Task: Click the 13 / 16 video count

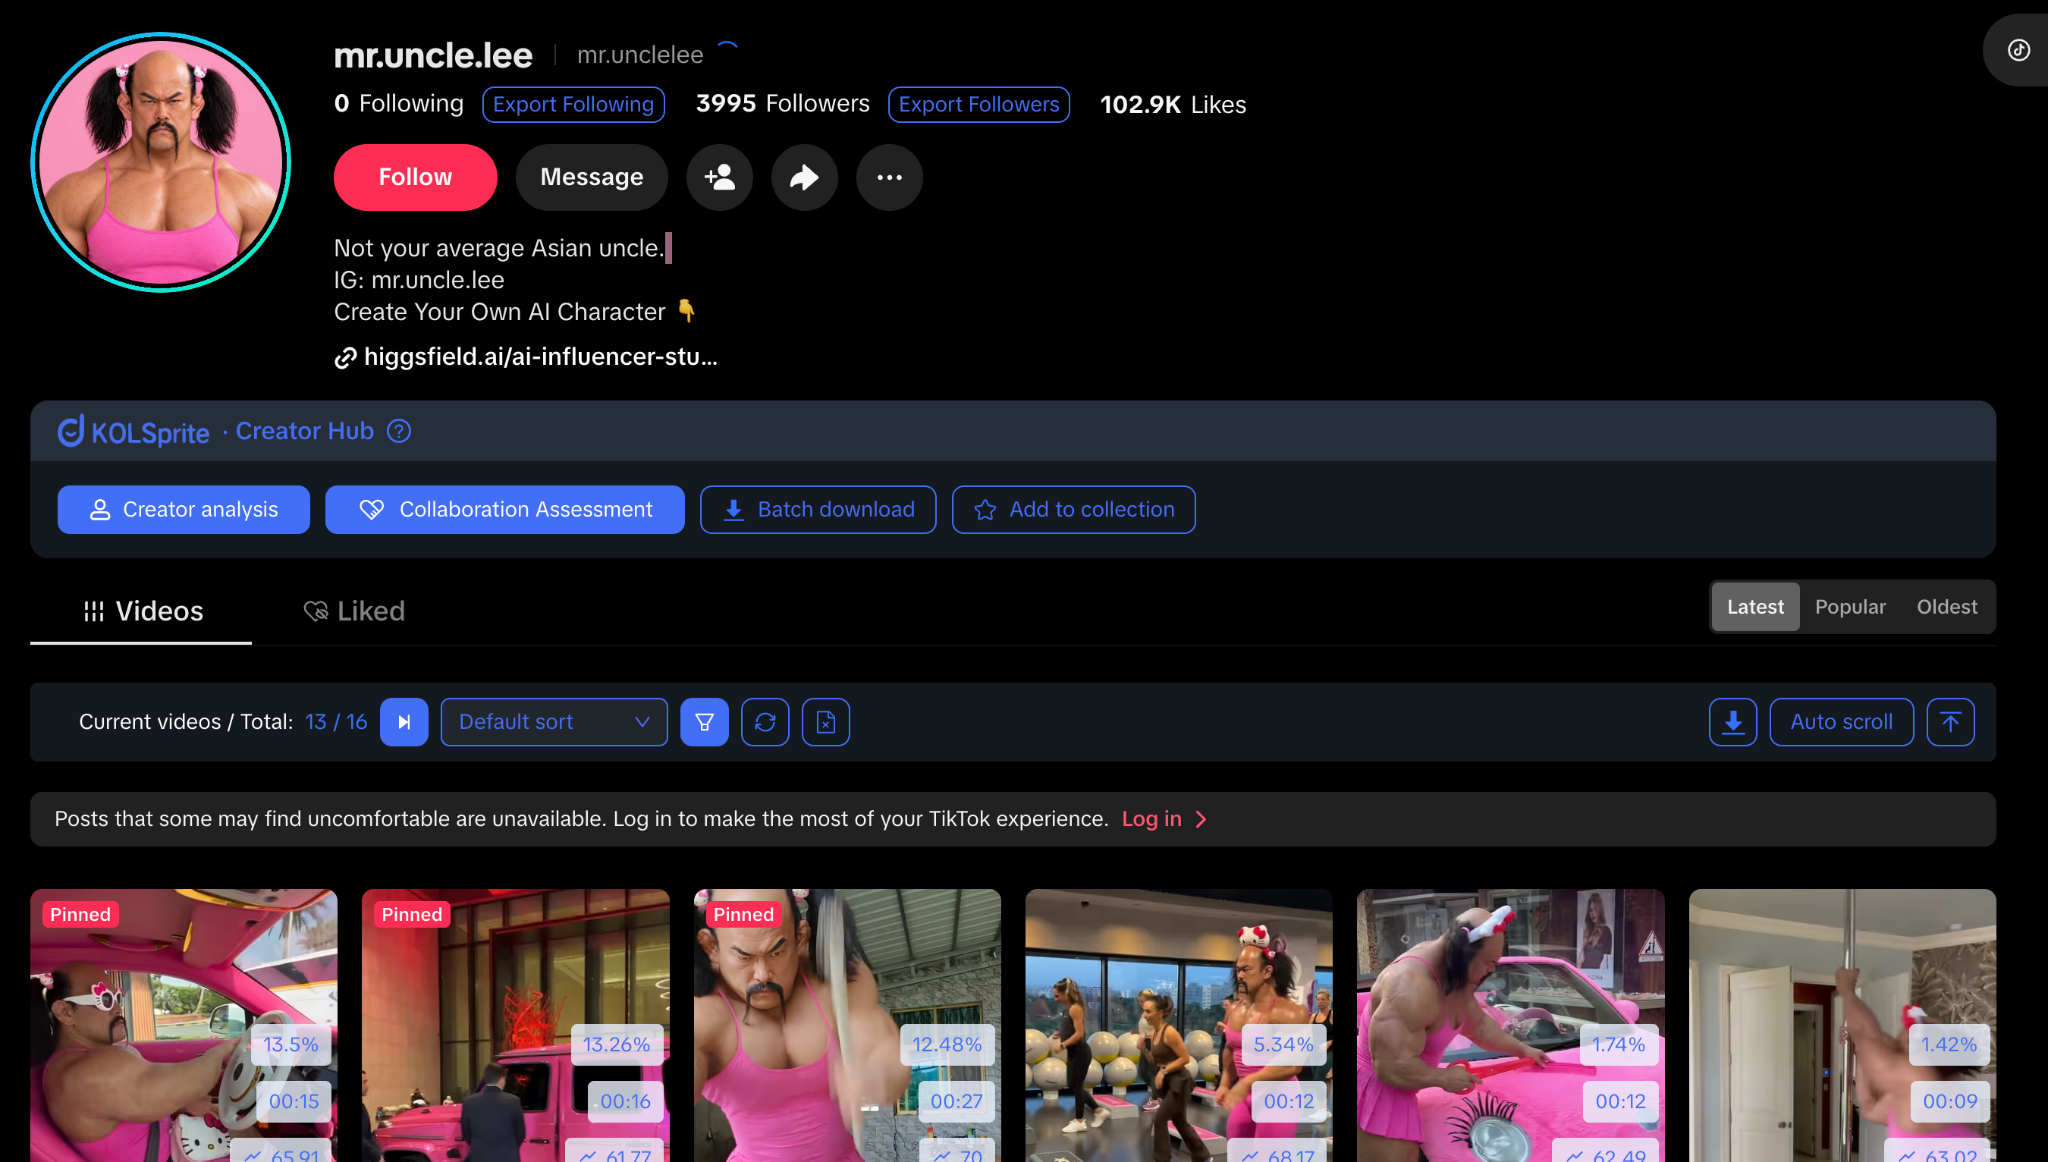Action: point(336,722)
